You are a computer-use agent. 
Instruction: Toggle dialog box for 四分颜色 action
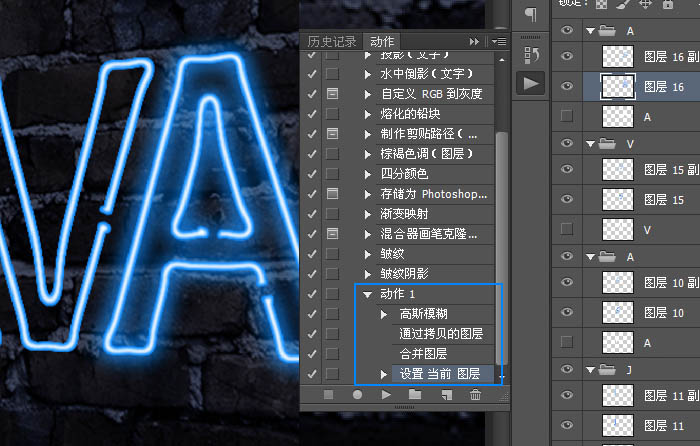332,174
